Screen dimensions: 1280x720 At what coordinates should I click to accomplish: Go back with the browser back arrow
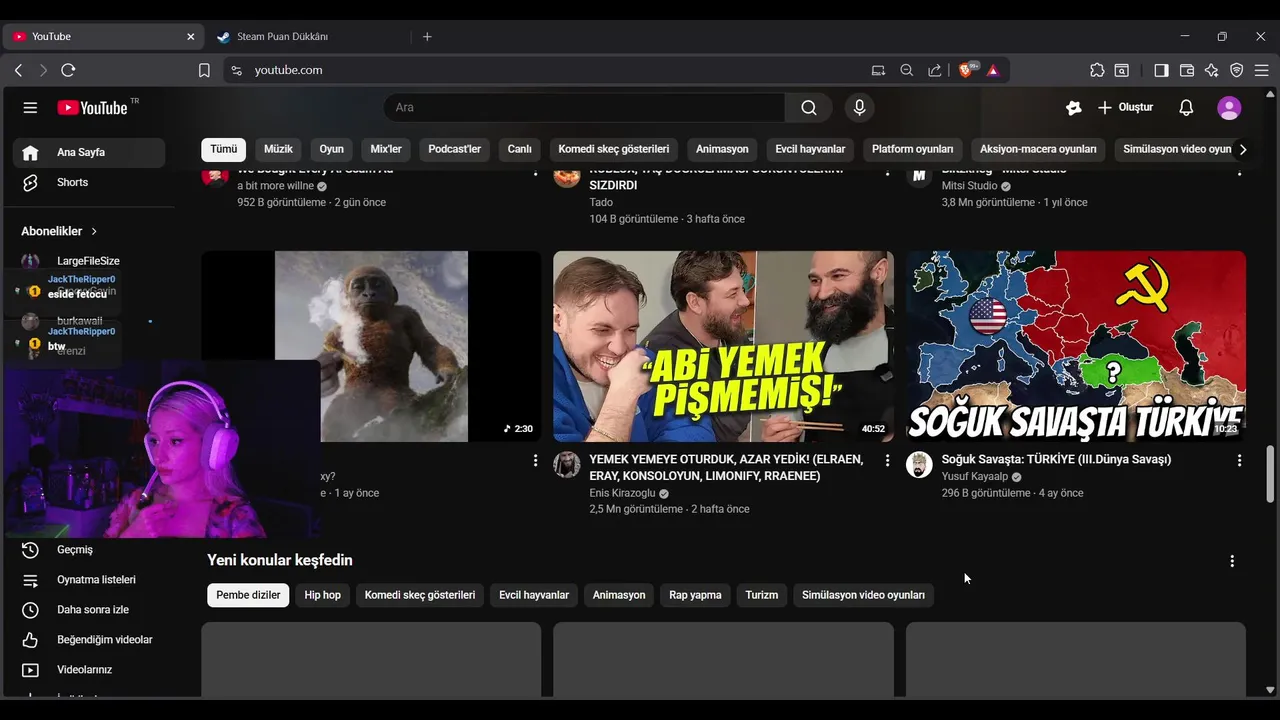click(x=18, y=70)
